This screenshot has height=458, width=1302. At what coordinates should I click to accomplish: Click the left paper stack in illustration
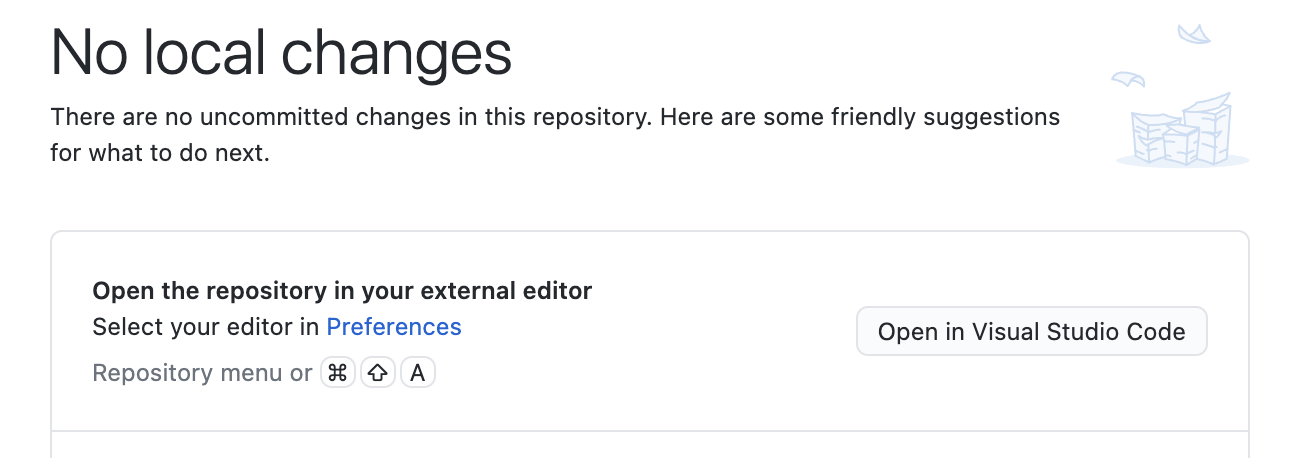click(1146, 138)
